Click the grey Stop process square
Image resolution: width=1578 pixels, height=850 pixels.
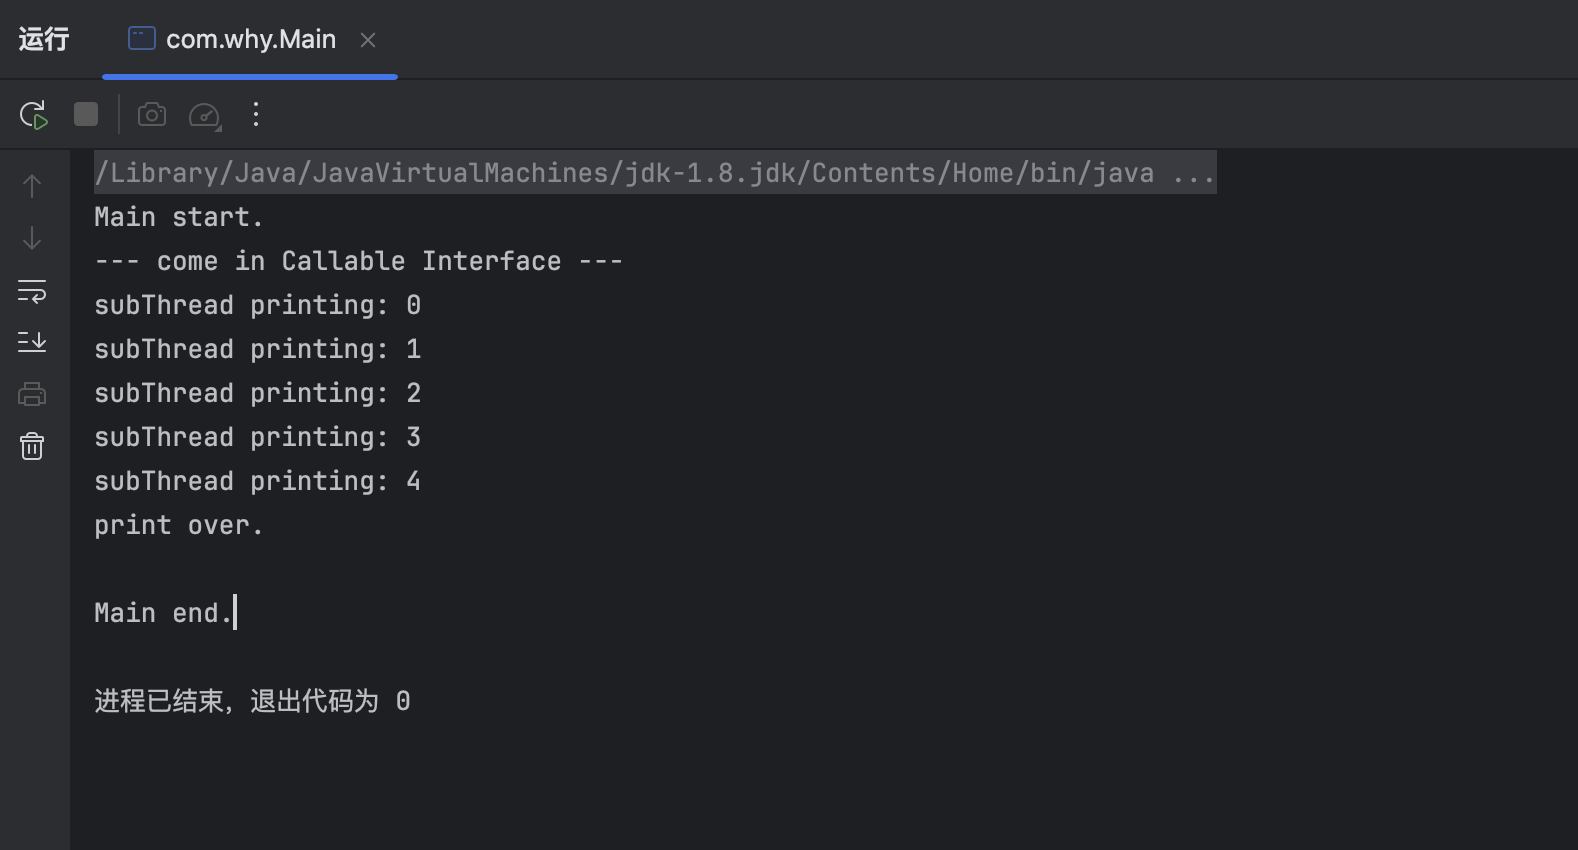pyautogui.click(x=86, y=114)
